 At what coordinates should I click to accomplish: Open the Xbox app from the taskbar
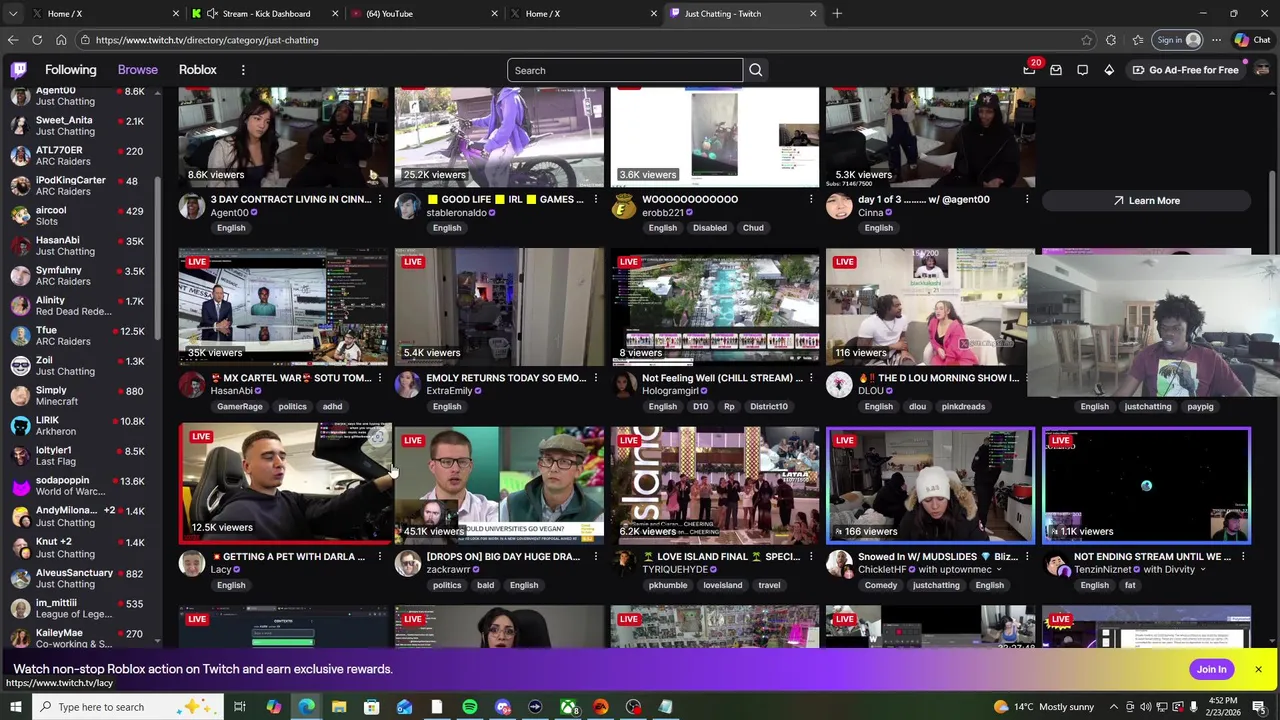(x=568, y=707)
